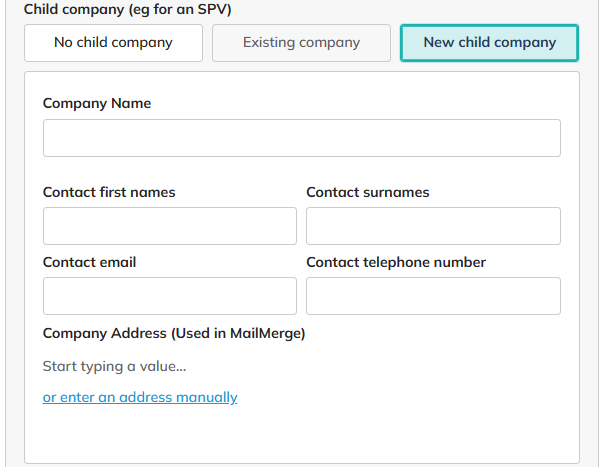Click the Company Name input field
This screenshot has height=467, width=603.
301,138
